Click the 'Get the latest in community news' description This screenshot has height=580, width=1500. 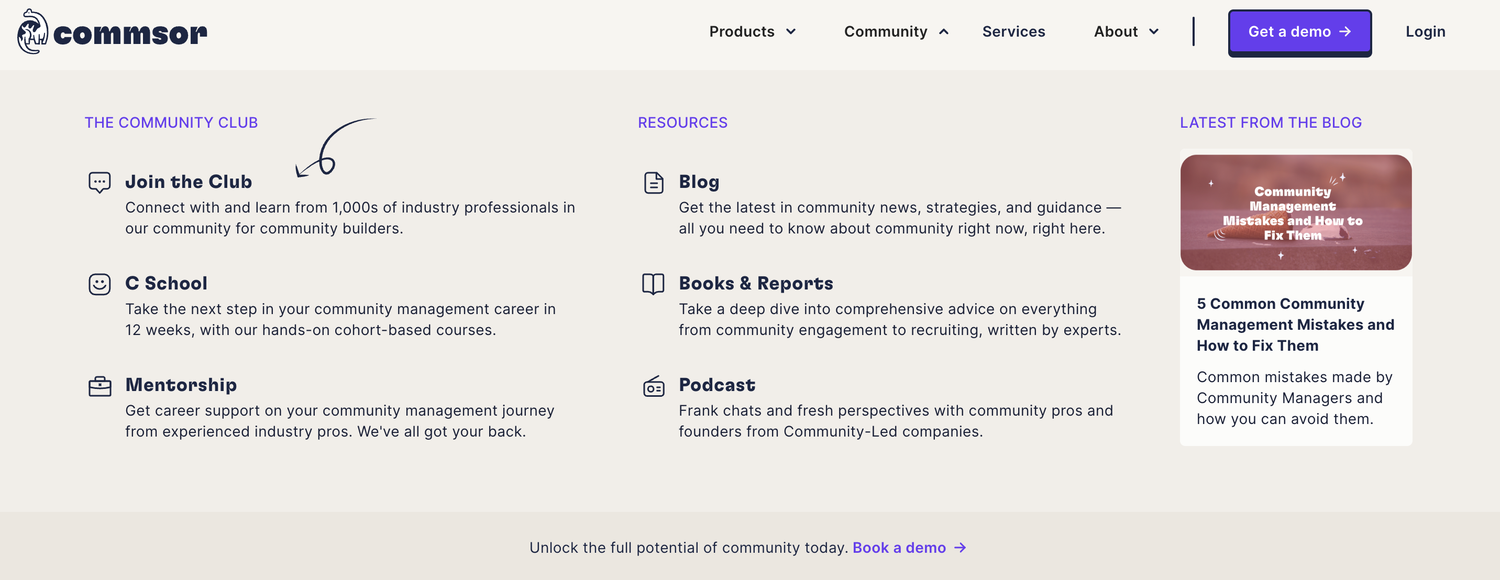[900, 218]
